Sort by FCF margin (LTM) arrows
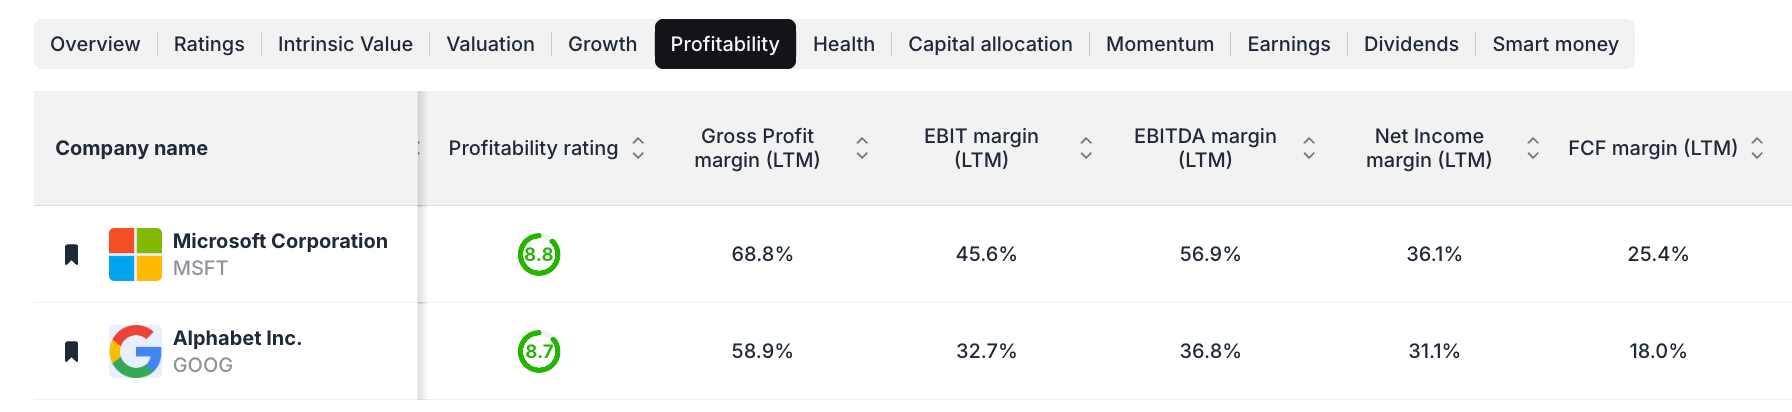Screen dimensions: 1792x412 tap(1757, 148)
